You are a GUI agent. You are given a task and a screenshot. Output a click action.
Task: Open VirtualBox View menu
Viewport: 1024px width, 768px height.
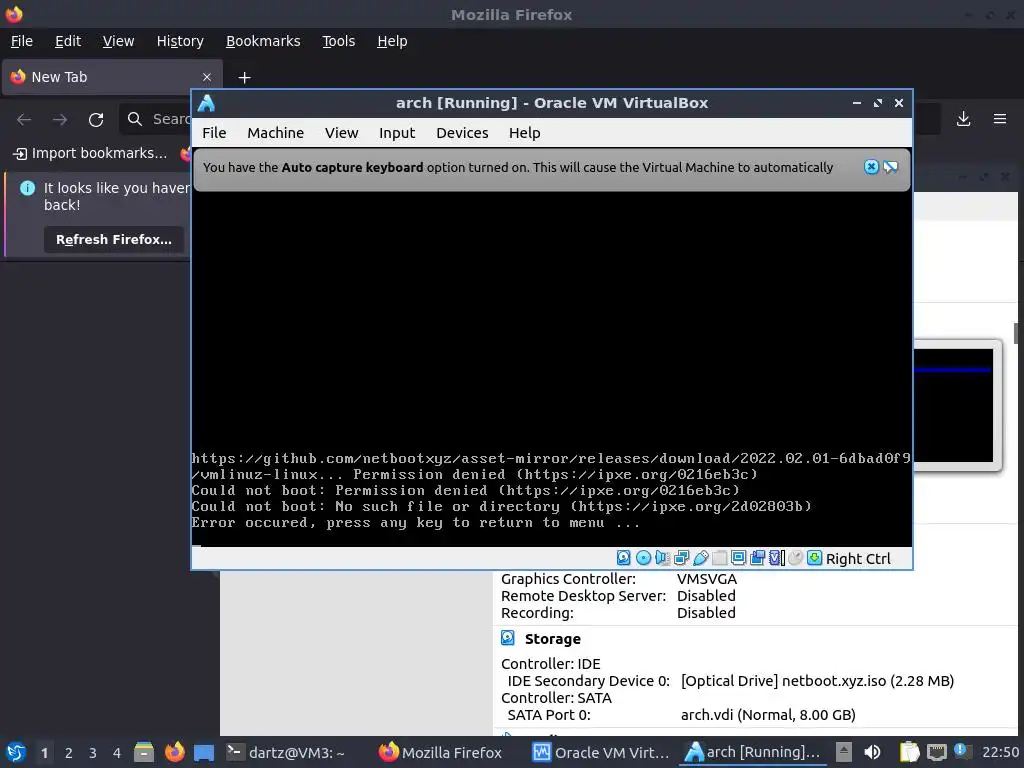pyautogui.click(x=342, y=133)
